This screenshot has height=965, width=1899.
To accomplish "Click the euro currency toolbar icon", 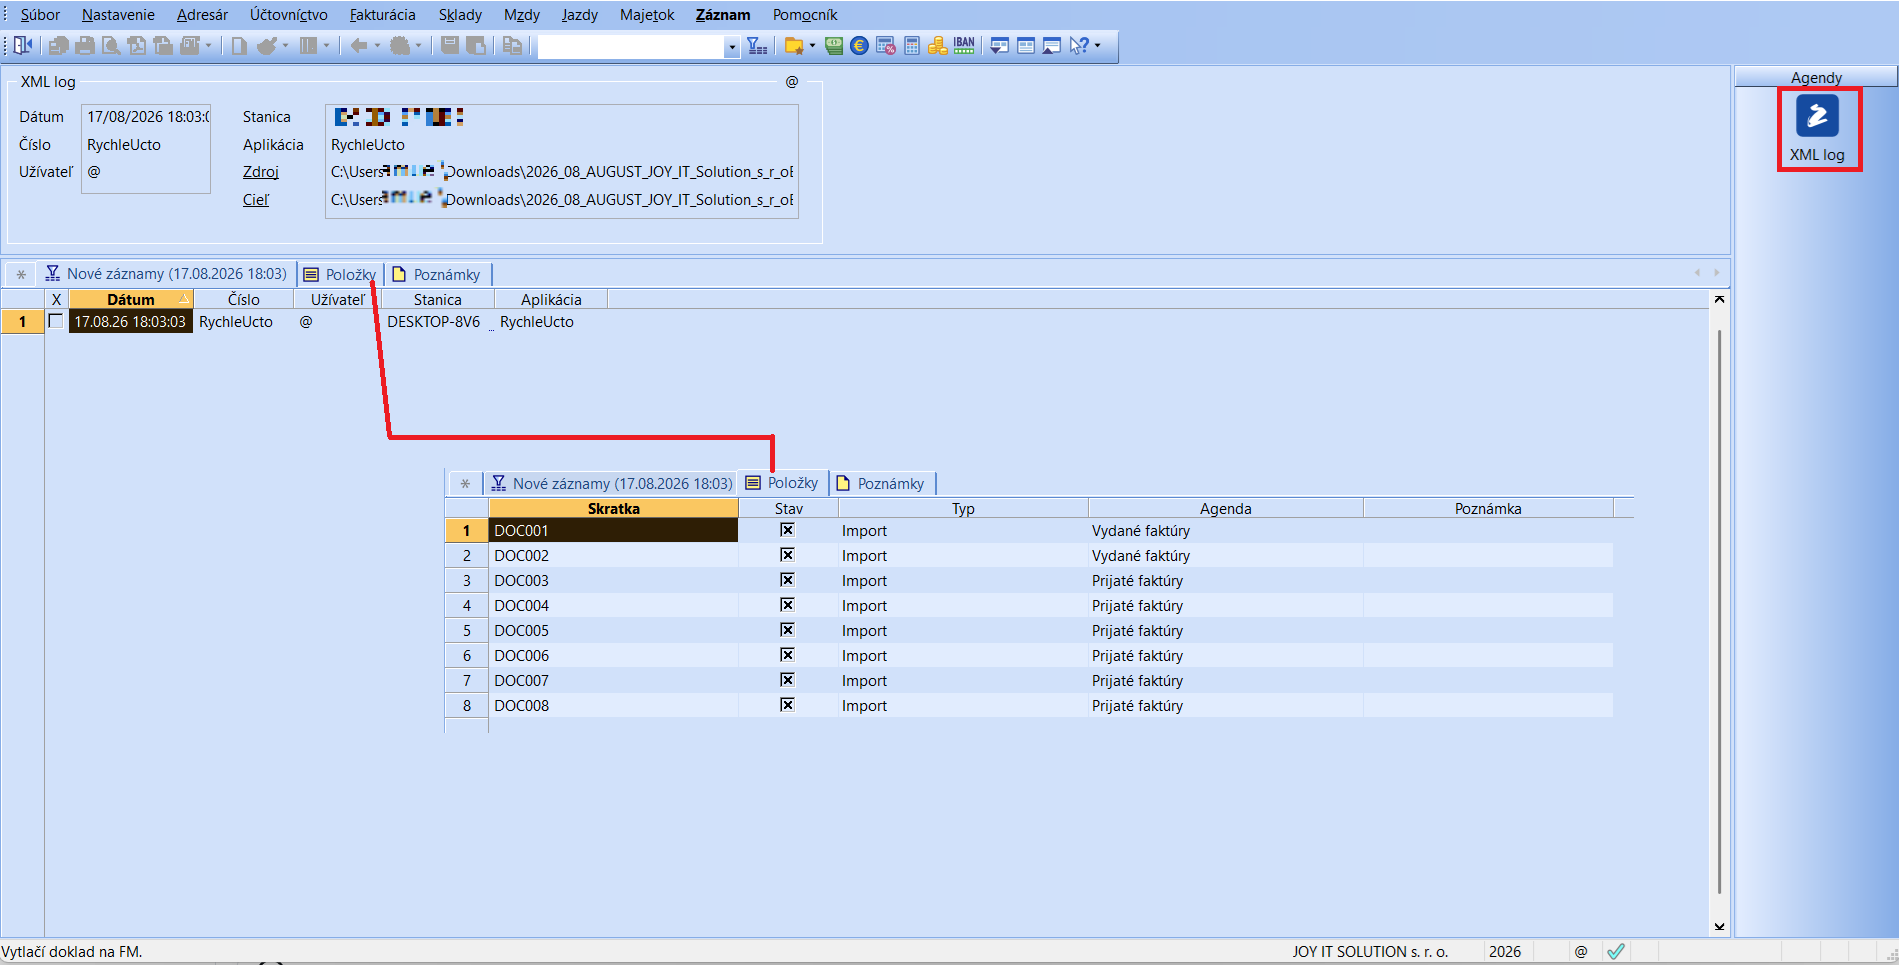I will [859, 45].
